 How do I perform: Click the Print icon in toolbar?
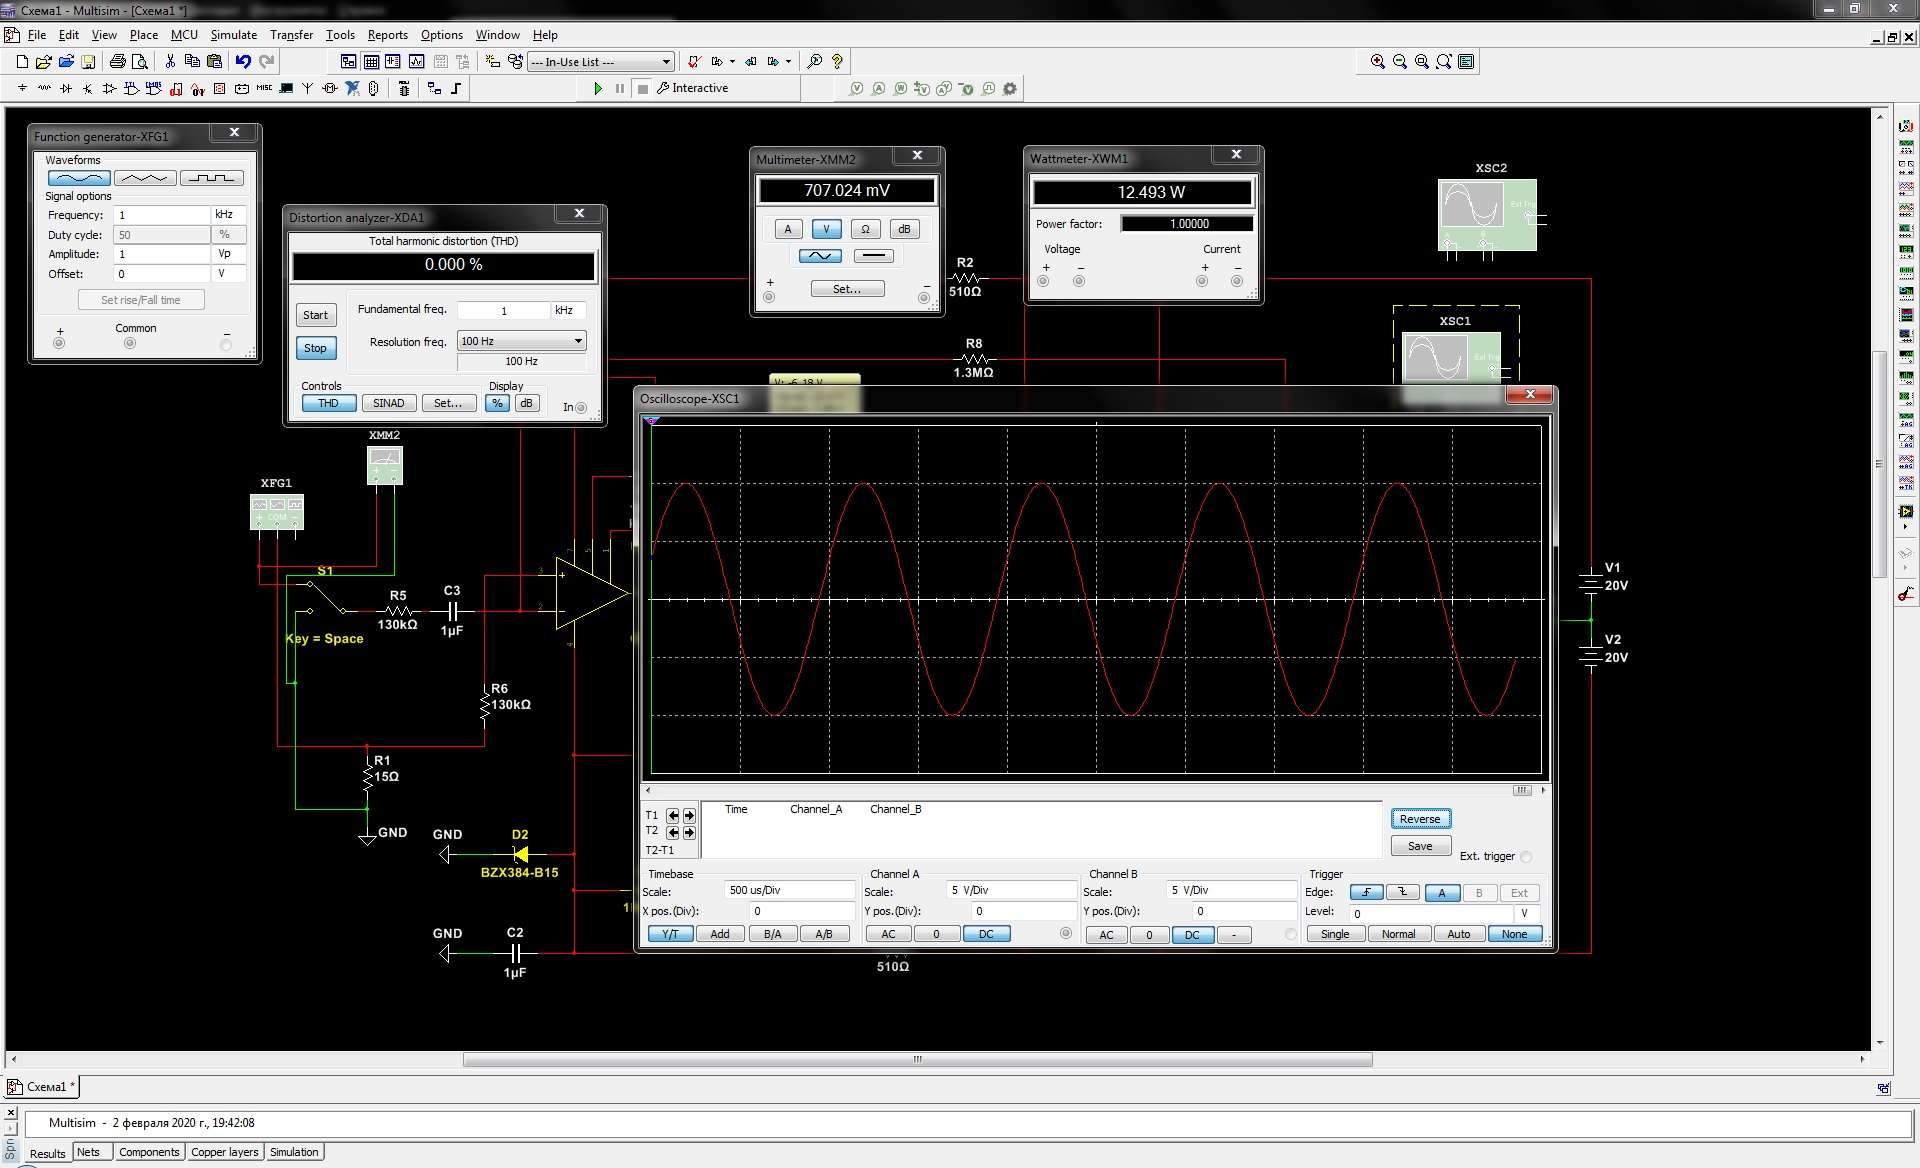point(118,61)
